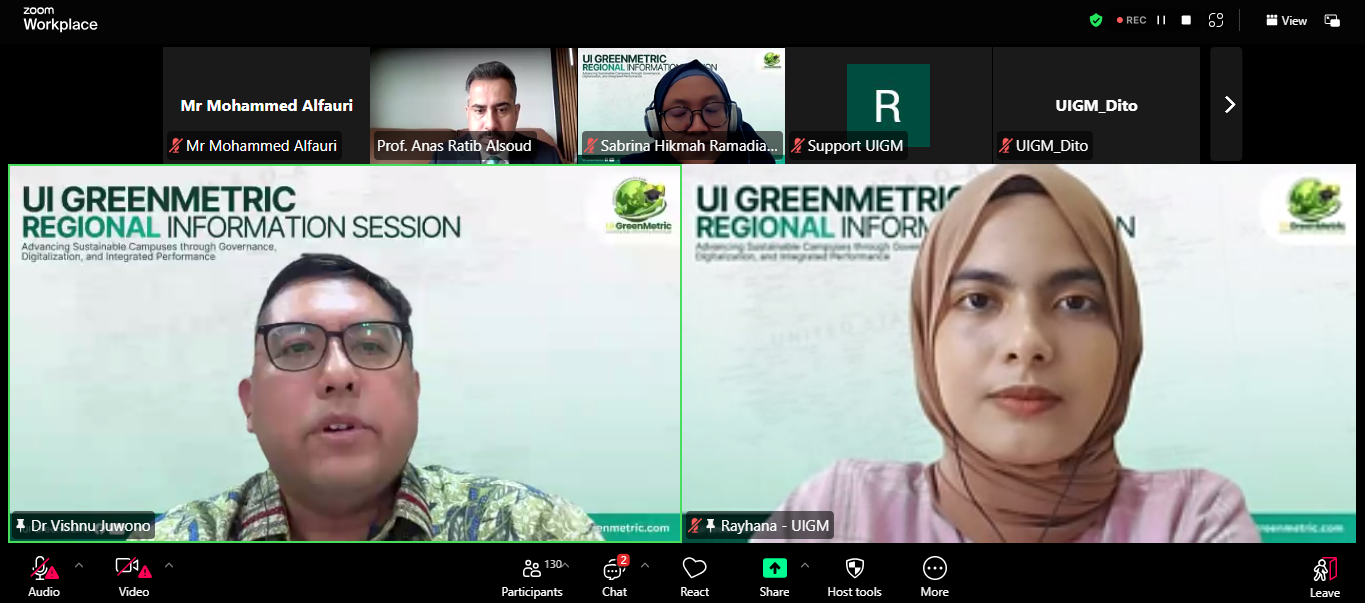Viewport: 1365px width, 603px height.
Task: Open the Chat panel
Action: point(614,577)
